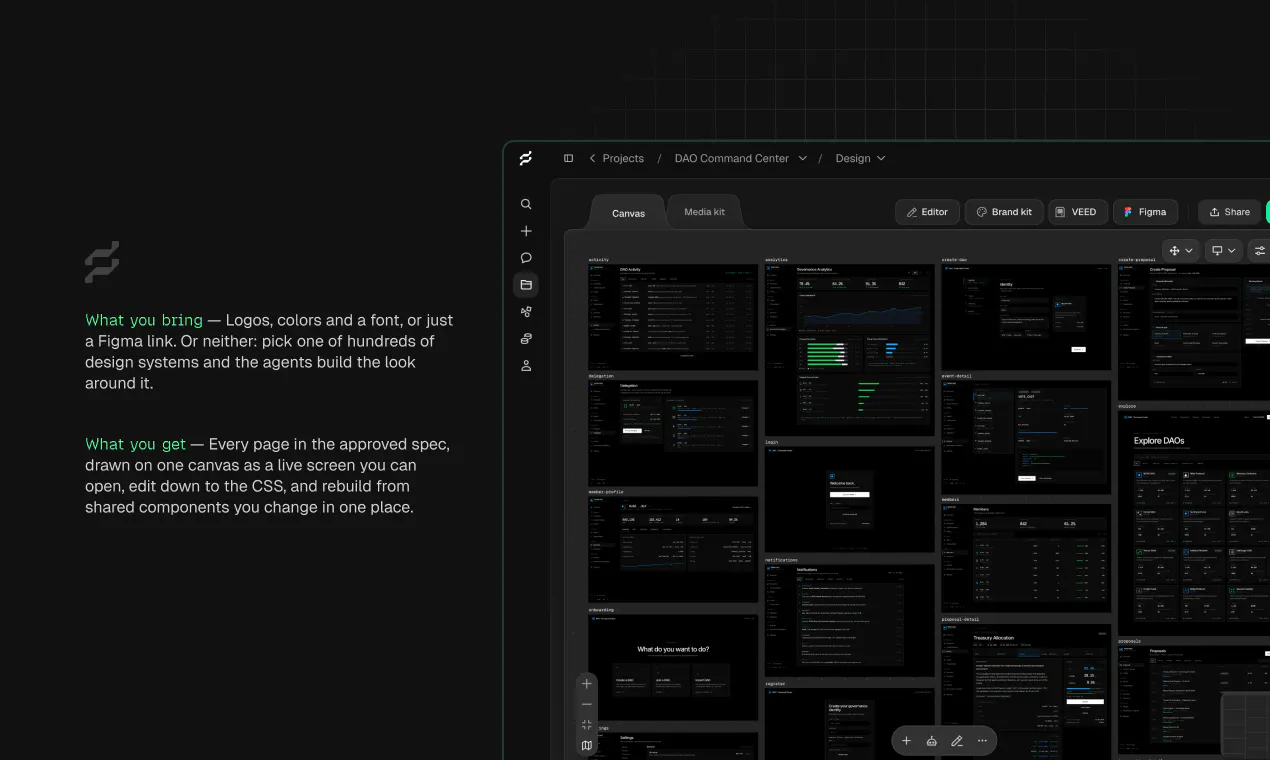Open the notifications screen thumbnail
This screenshot has height=760, width=1270.
pos(850,621)
